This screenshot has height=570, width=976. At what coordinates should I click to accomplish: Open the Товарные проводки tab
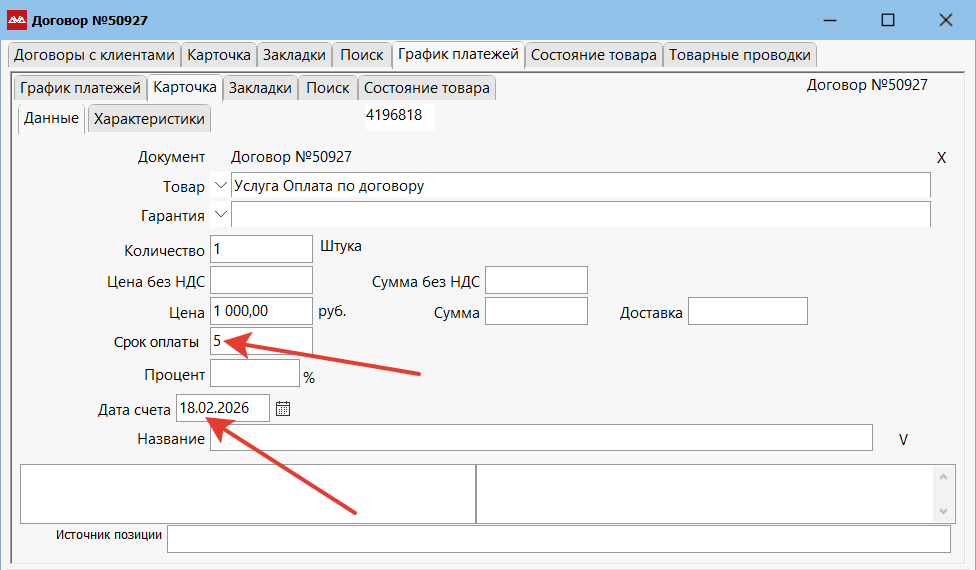[x=740, y=55]
